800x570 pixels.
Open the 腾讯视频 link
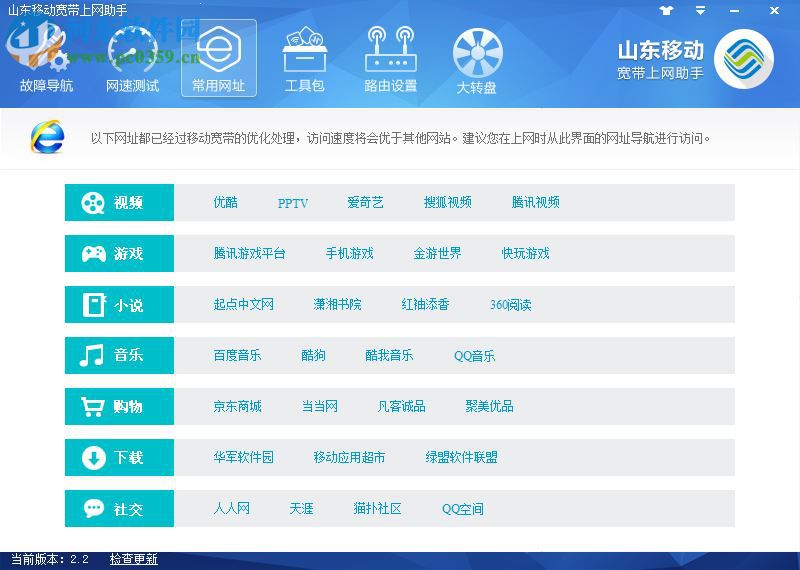536,203
